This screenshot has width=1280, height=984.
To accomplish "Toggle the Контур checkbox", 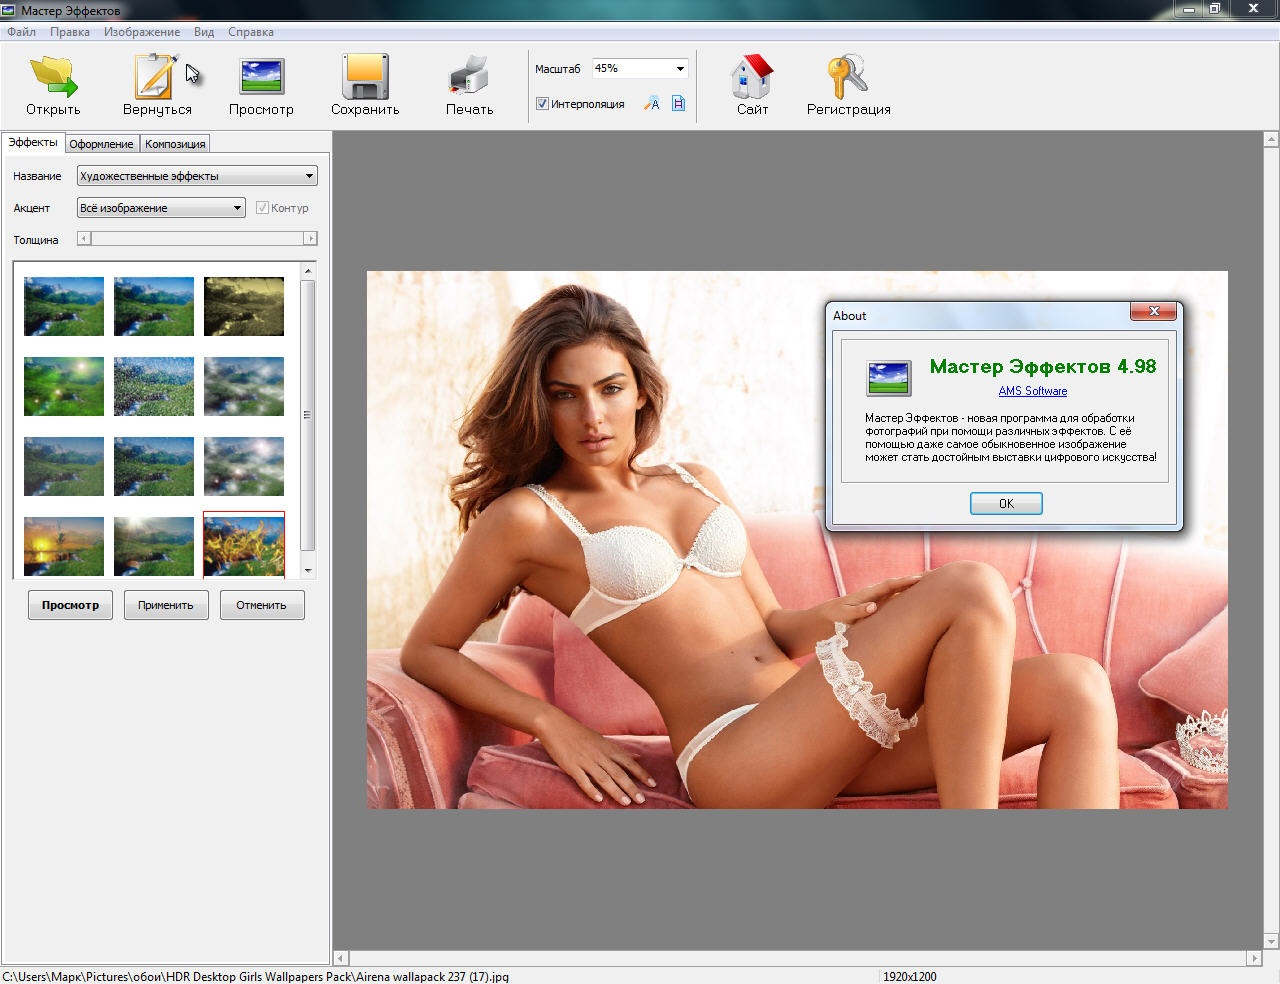I will (x=262, y=208).
